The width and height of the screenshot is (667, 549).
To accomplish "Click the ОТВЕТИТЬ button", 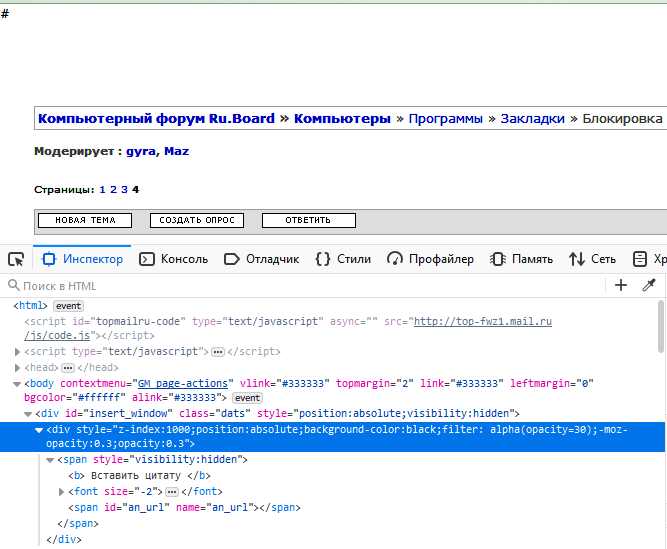I will click(x=309, y=220).
